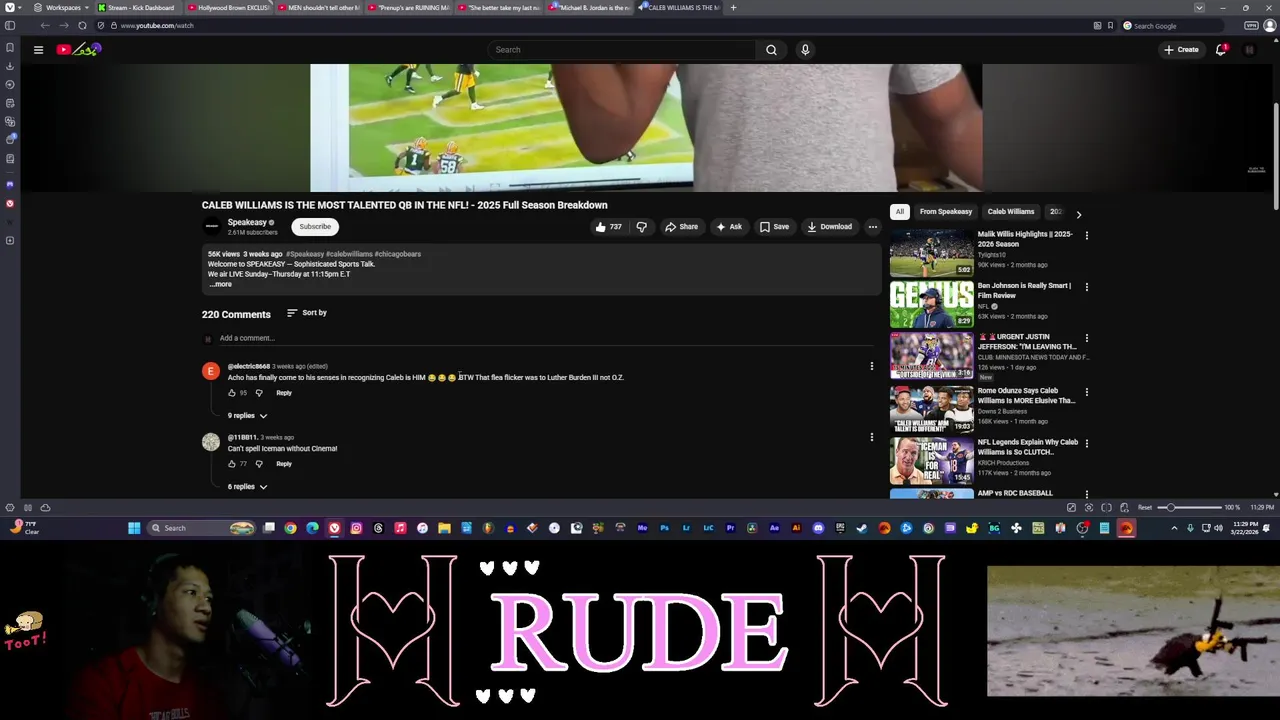Open options for Ben Johnson Film Review video
1280x720 pixels.
click(1086, 287)
